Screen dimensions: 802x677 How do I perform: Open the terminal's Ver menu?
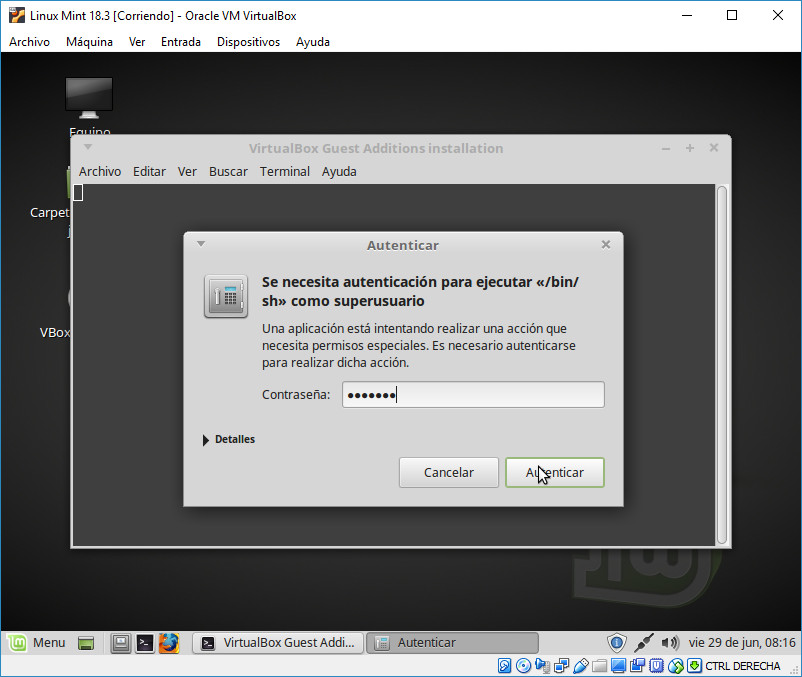point(187,171)
